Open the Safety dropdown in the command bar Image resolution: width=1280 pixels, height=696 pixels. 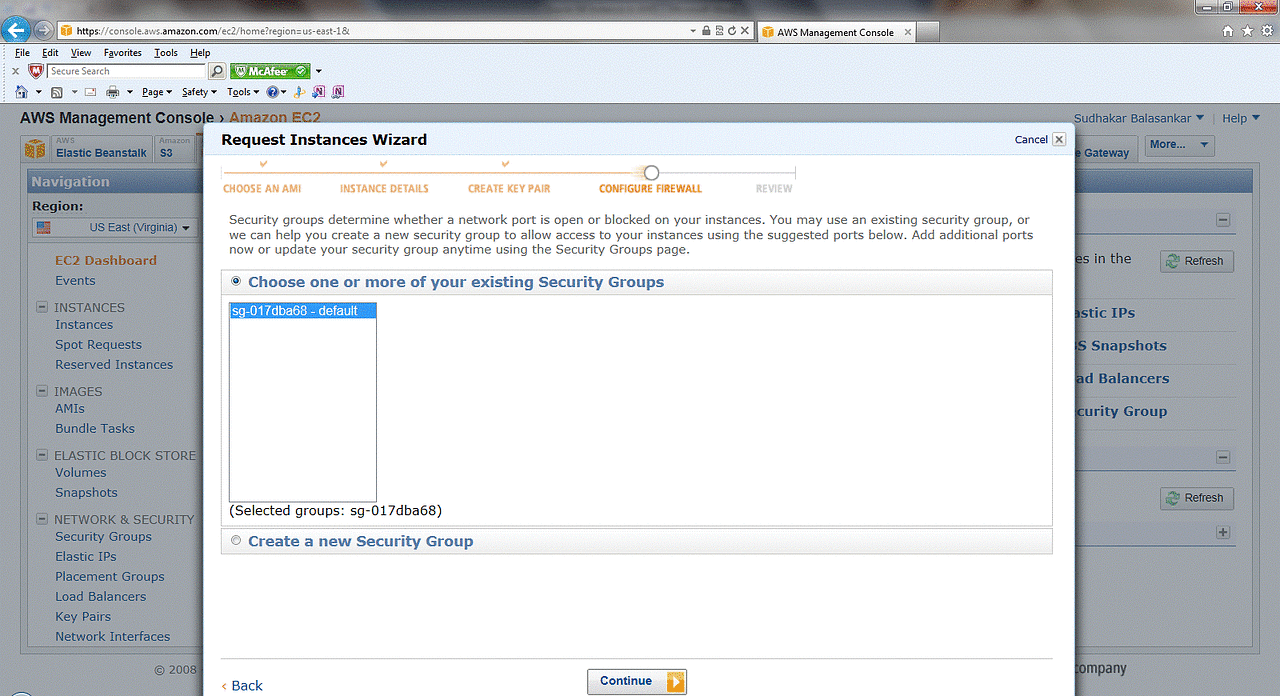(199, 92)
